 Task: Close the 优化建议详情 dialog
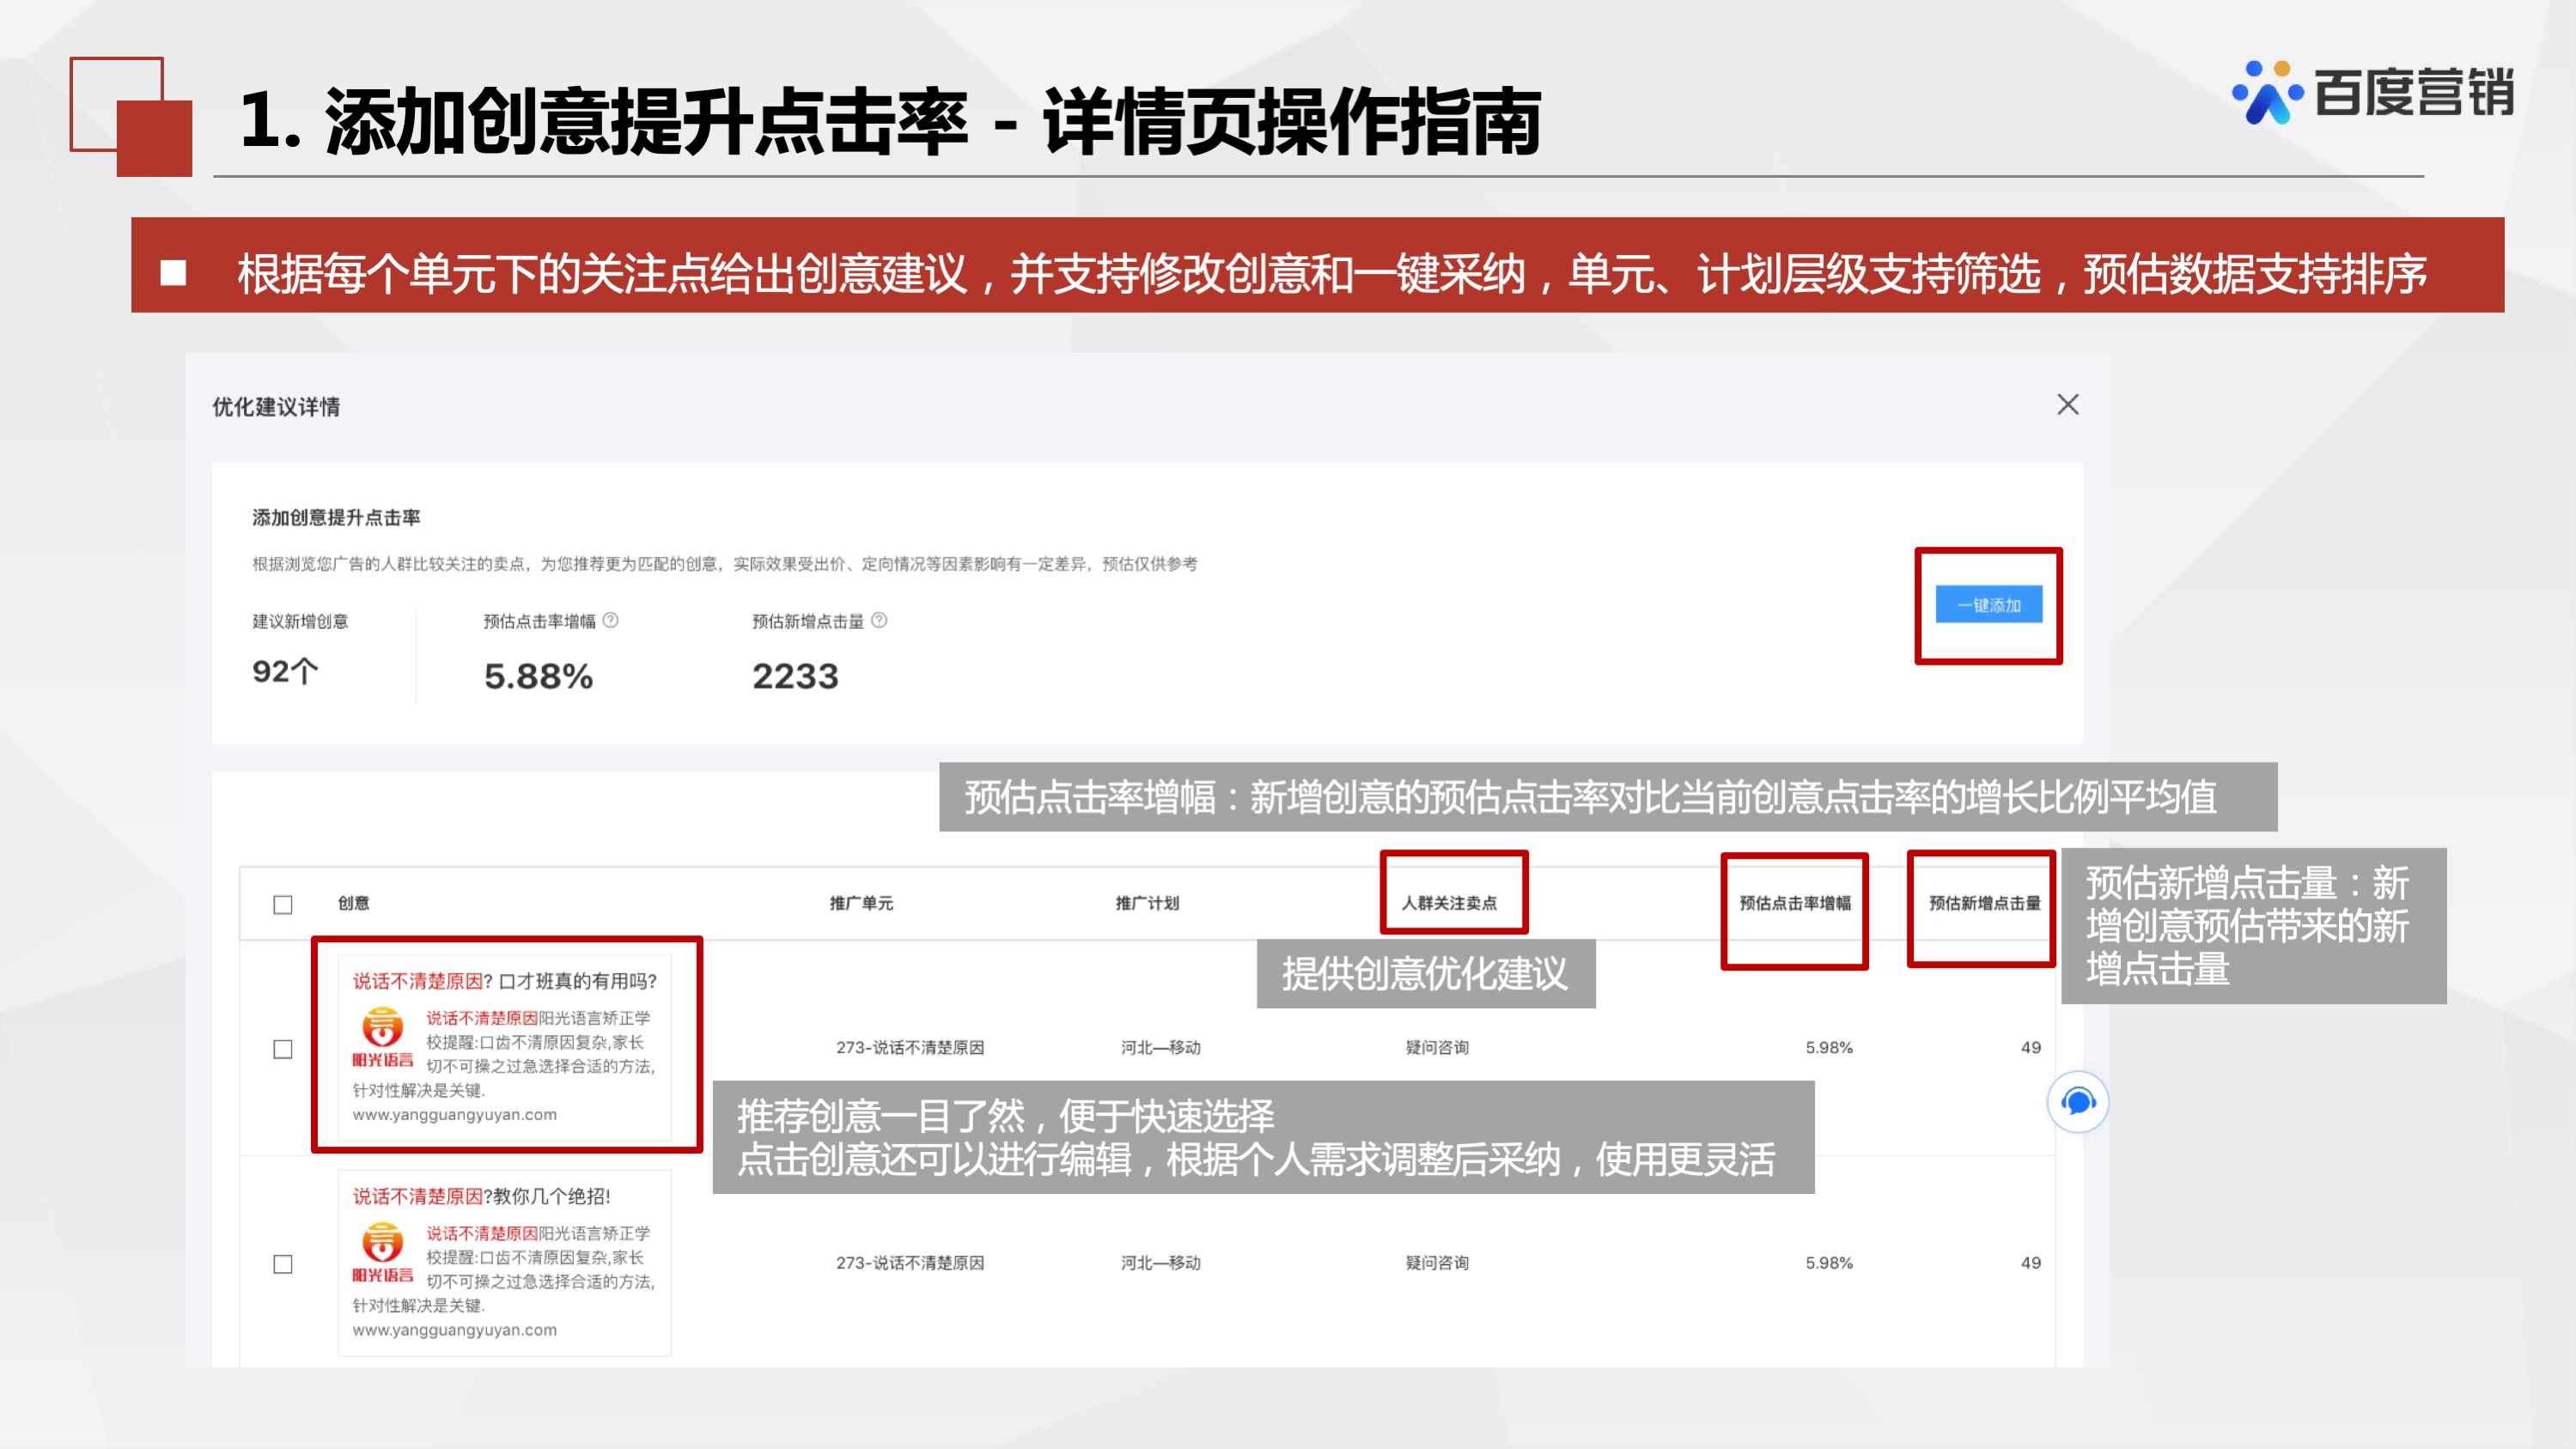(x=2068, y=406)
